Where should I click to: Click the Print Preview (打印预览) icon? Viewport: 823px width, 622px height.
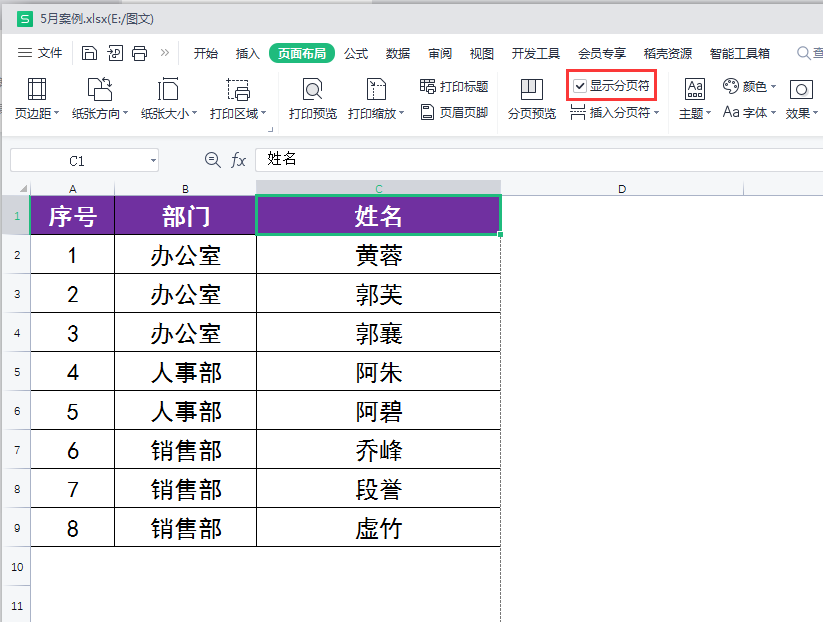pyautogui.click(x=312, y=91)
